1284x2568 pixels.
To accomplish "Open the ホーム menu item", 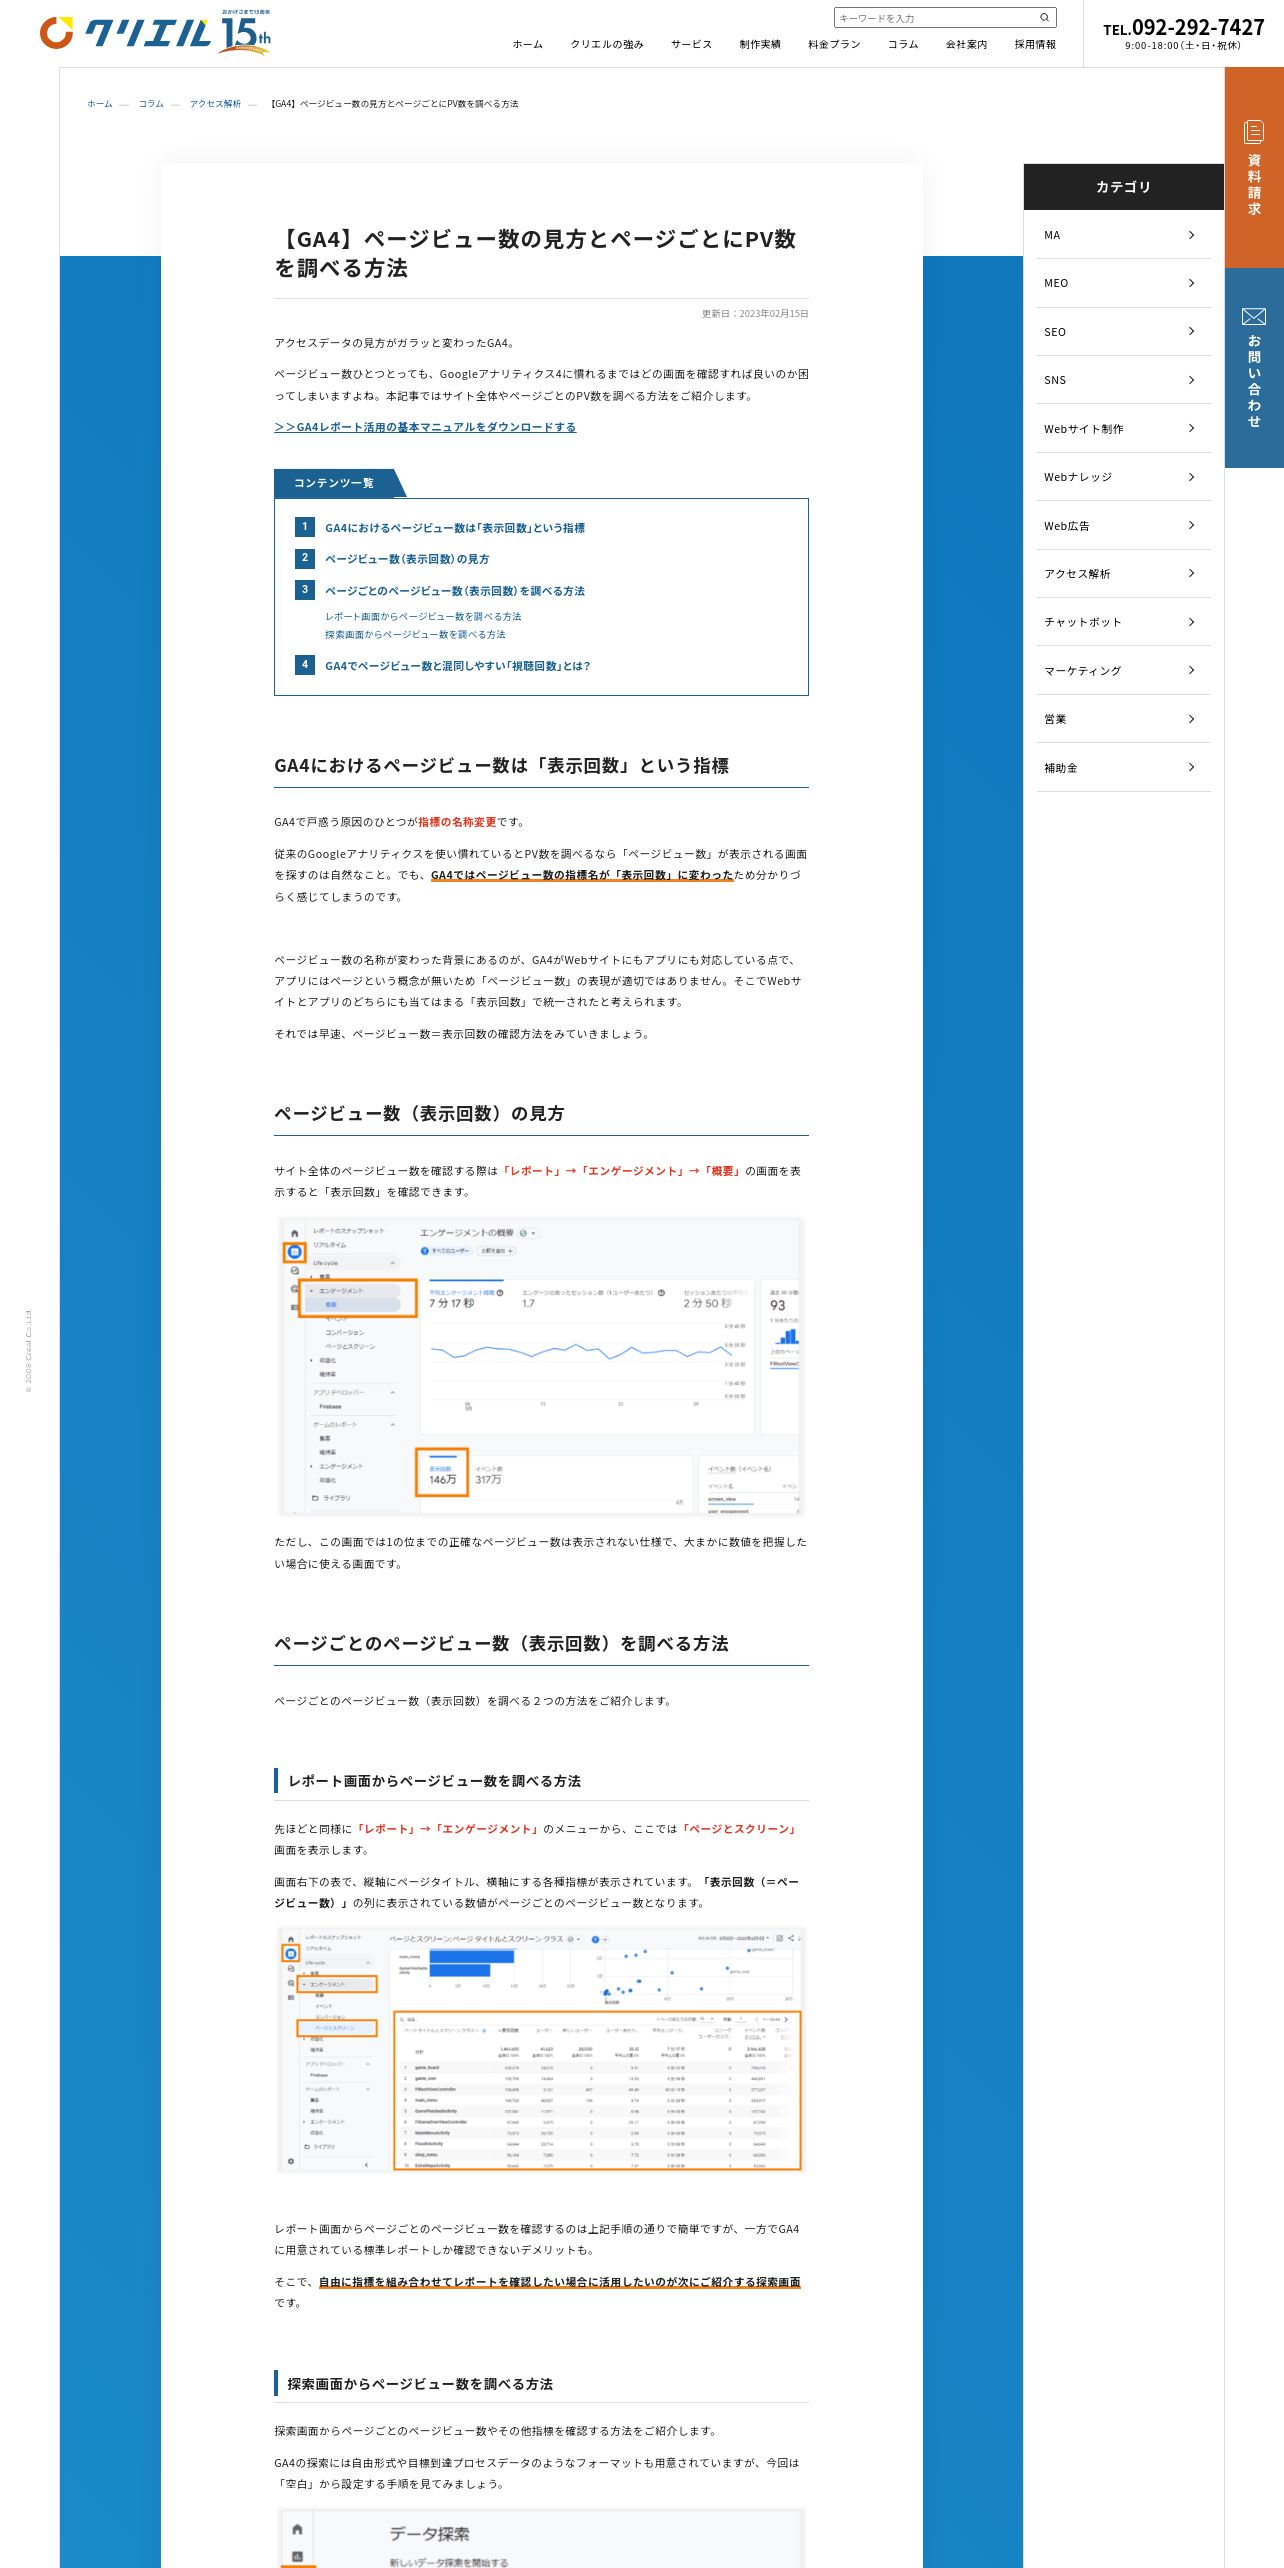I will point(527,44).
